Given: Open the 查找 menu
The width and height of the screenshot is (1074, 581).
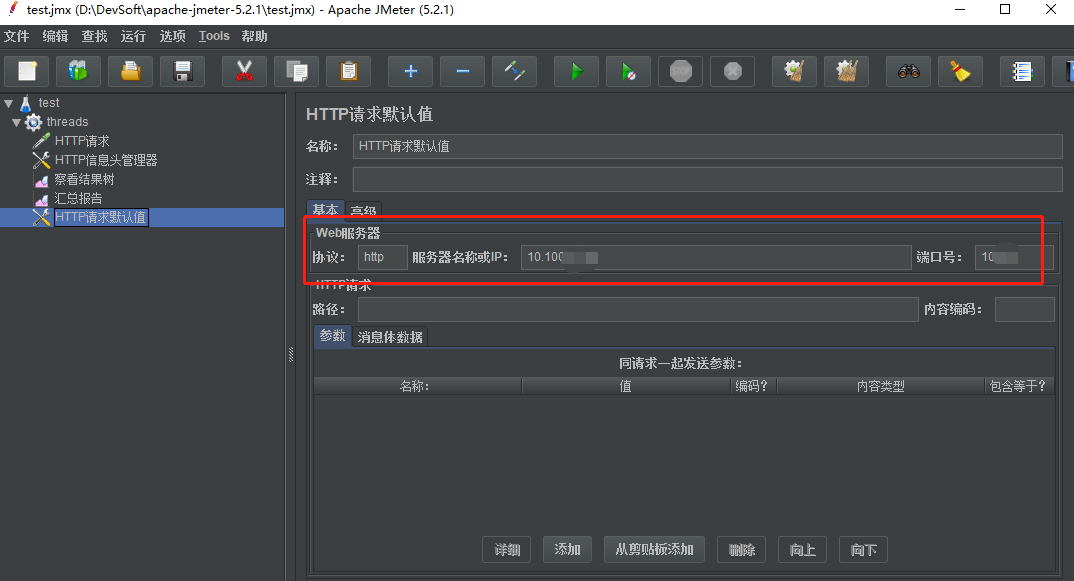Looking at the screenshot, I should tap(95, 36).
